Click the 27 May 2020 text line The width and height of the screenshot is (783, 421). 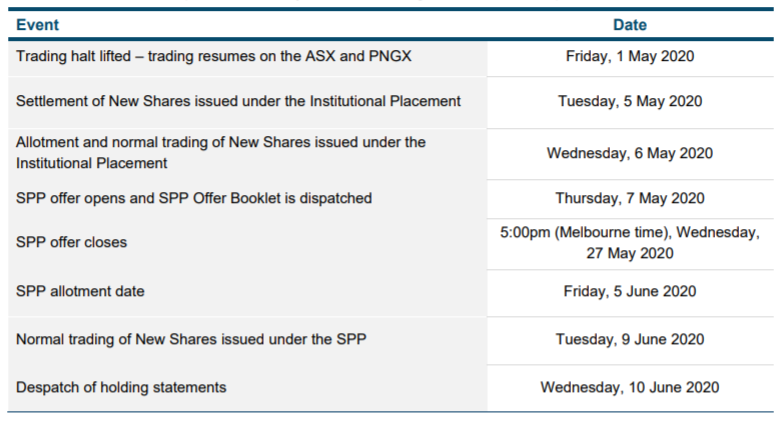click(x=630, y=253)
